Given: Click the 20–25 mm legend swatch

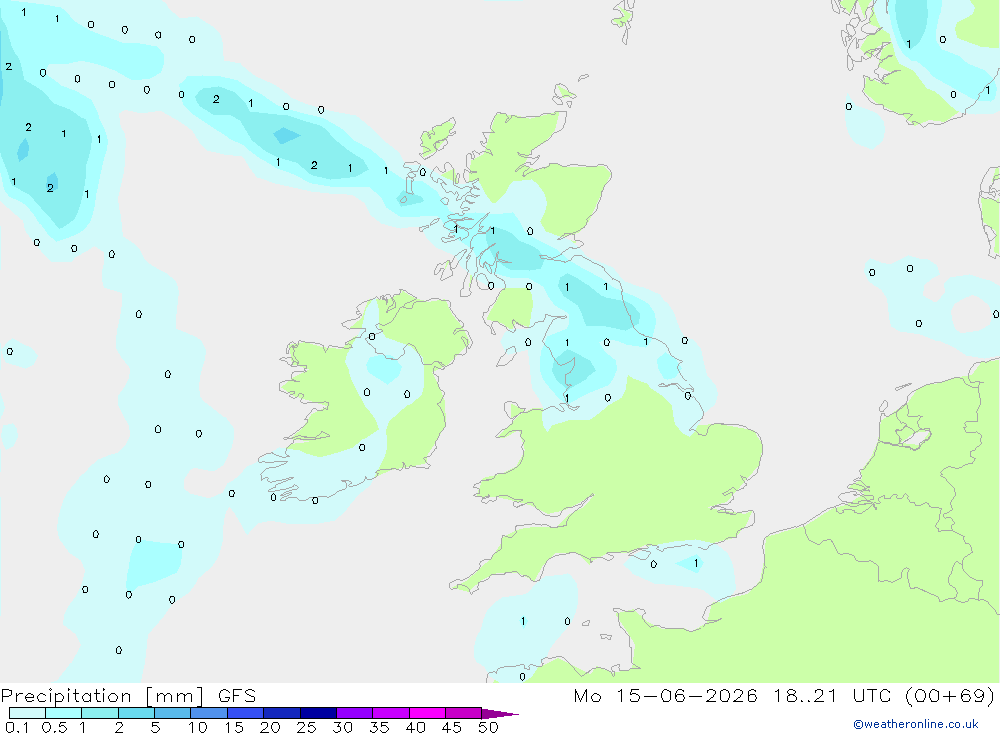Looking at the screenshot, I should 282,713.
